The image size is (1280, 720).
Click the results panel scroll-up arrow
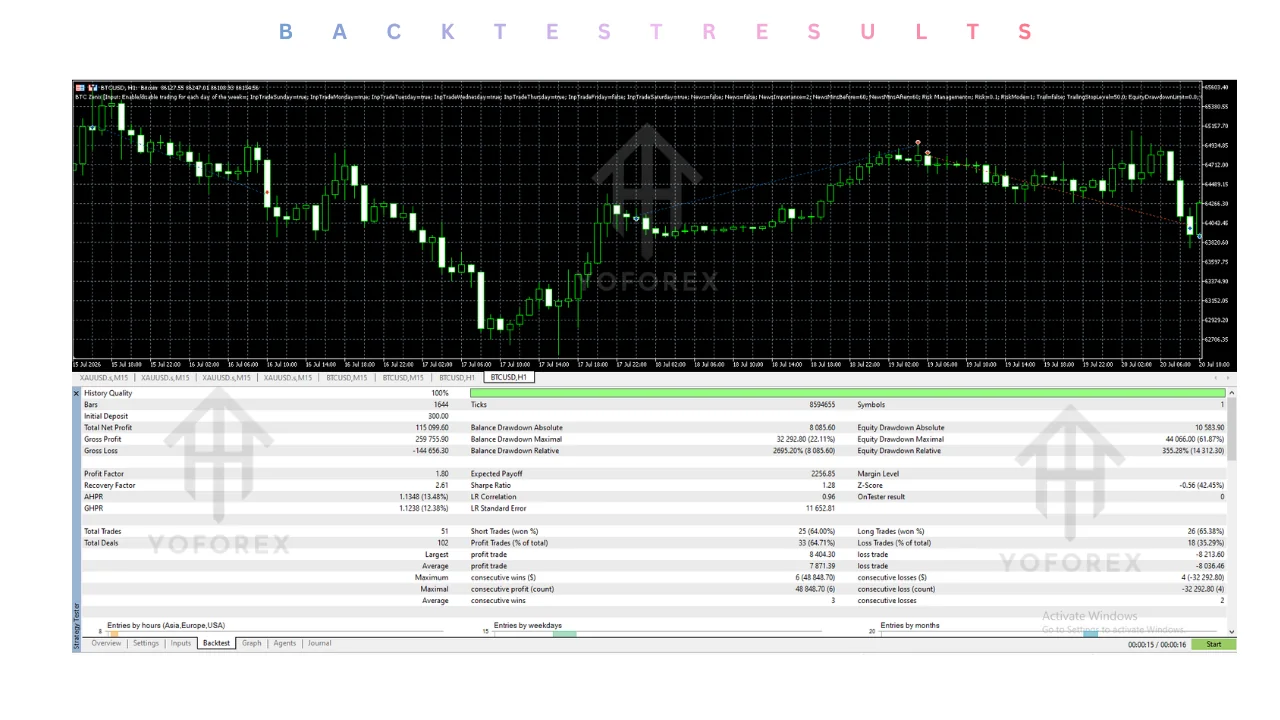pos(1232,393)
